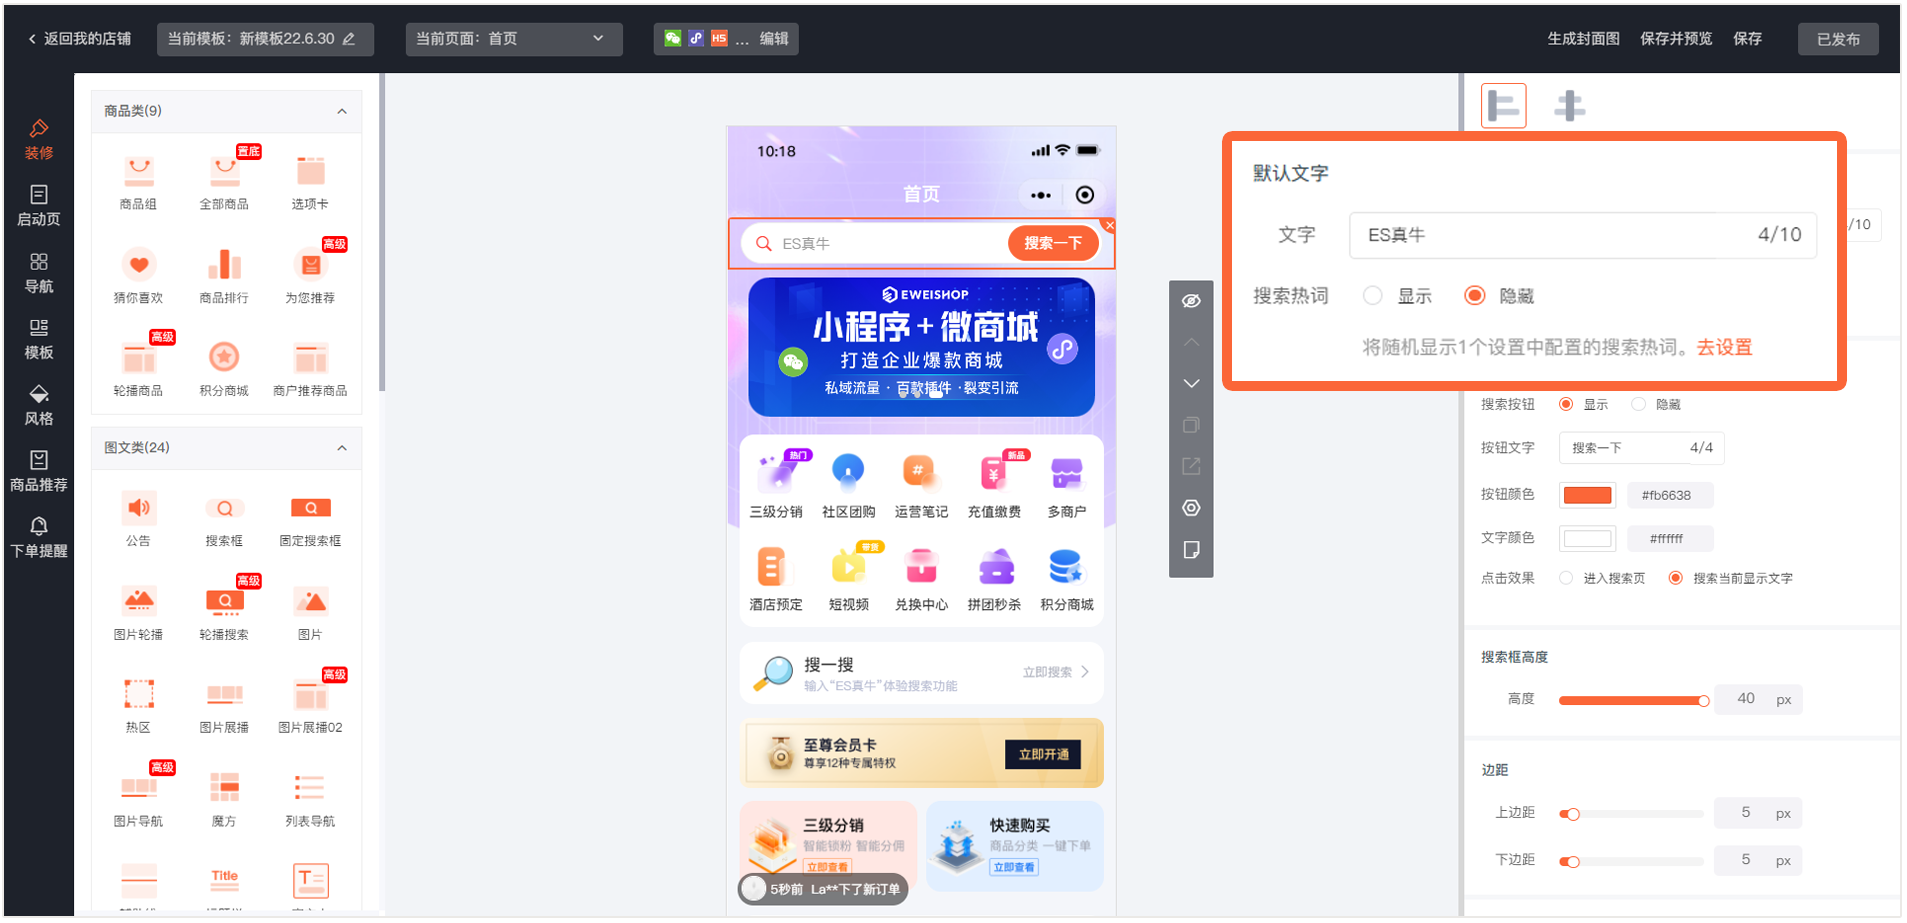Choose the 固定搜索框 component icon
1907x923 pixels.
[x=310, y=509]
